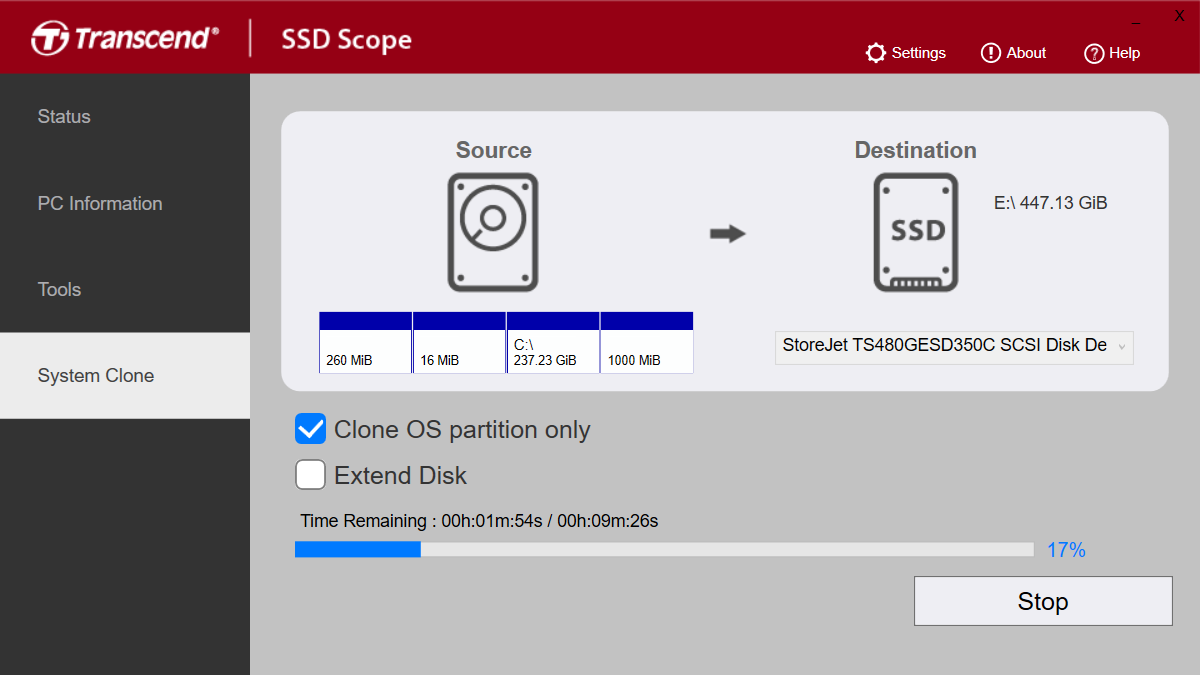Click the SSD Scope title

(346, 40)
